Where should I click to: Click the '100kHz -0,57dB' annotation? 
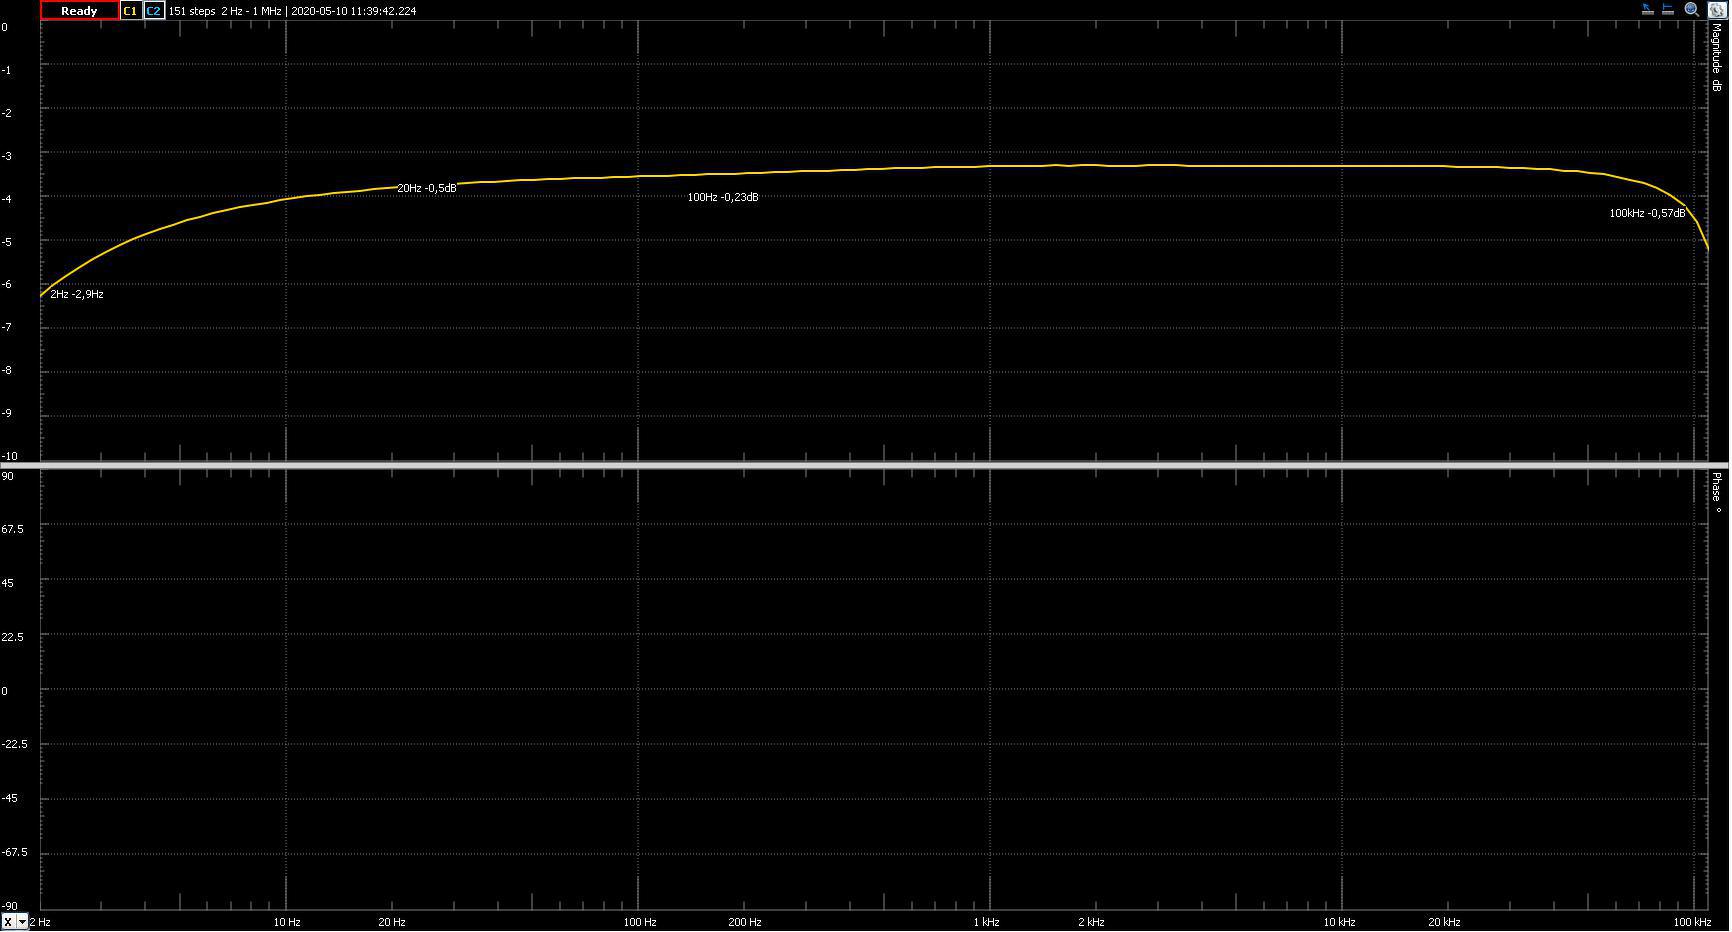point(1647,214)
